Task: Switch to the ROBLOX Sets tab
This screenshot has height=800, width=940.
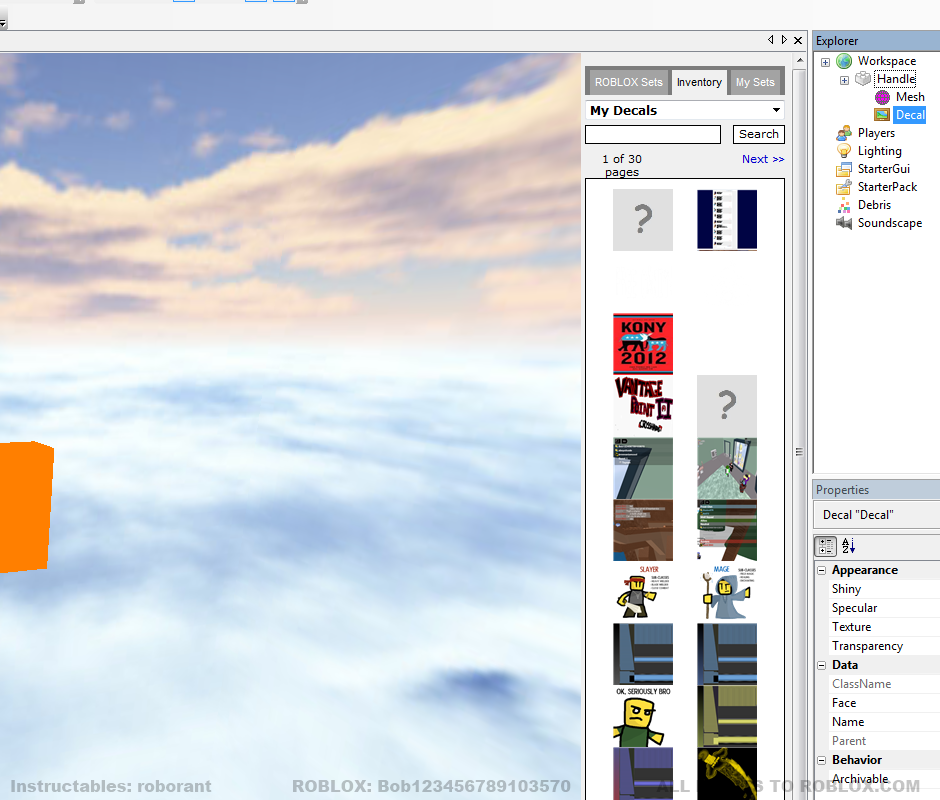Action: [627, 82]
